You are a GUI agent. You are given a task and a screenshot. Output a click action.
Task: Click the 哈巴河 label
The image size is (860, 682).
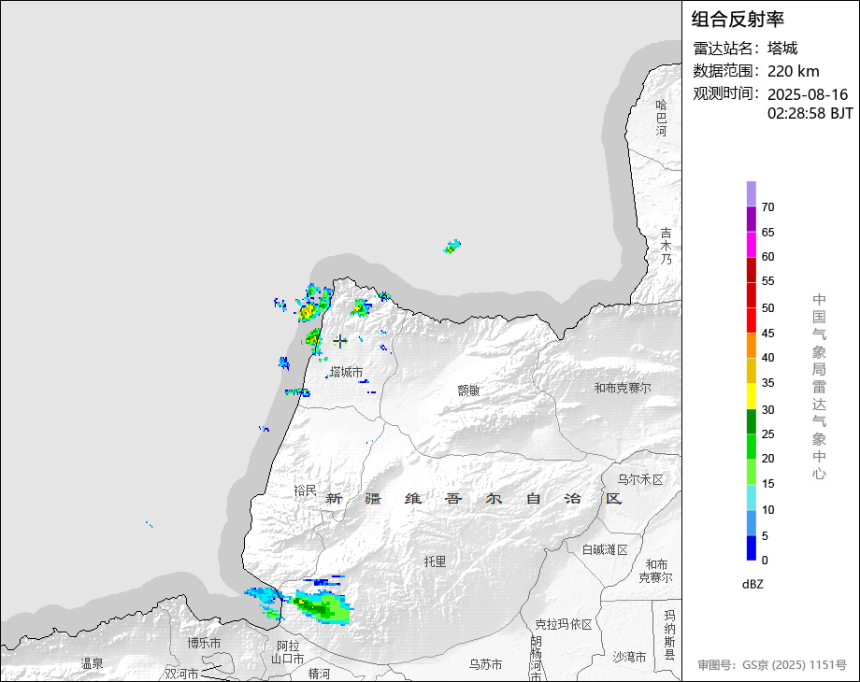click(x=661, y=117)
